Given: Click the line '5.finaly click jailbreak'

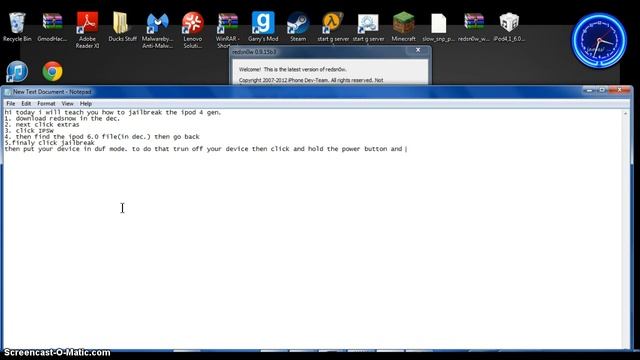Looking at the screenshot, I should click(x=49, y=143).
